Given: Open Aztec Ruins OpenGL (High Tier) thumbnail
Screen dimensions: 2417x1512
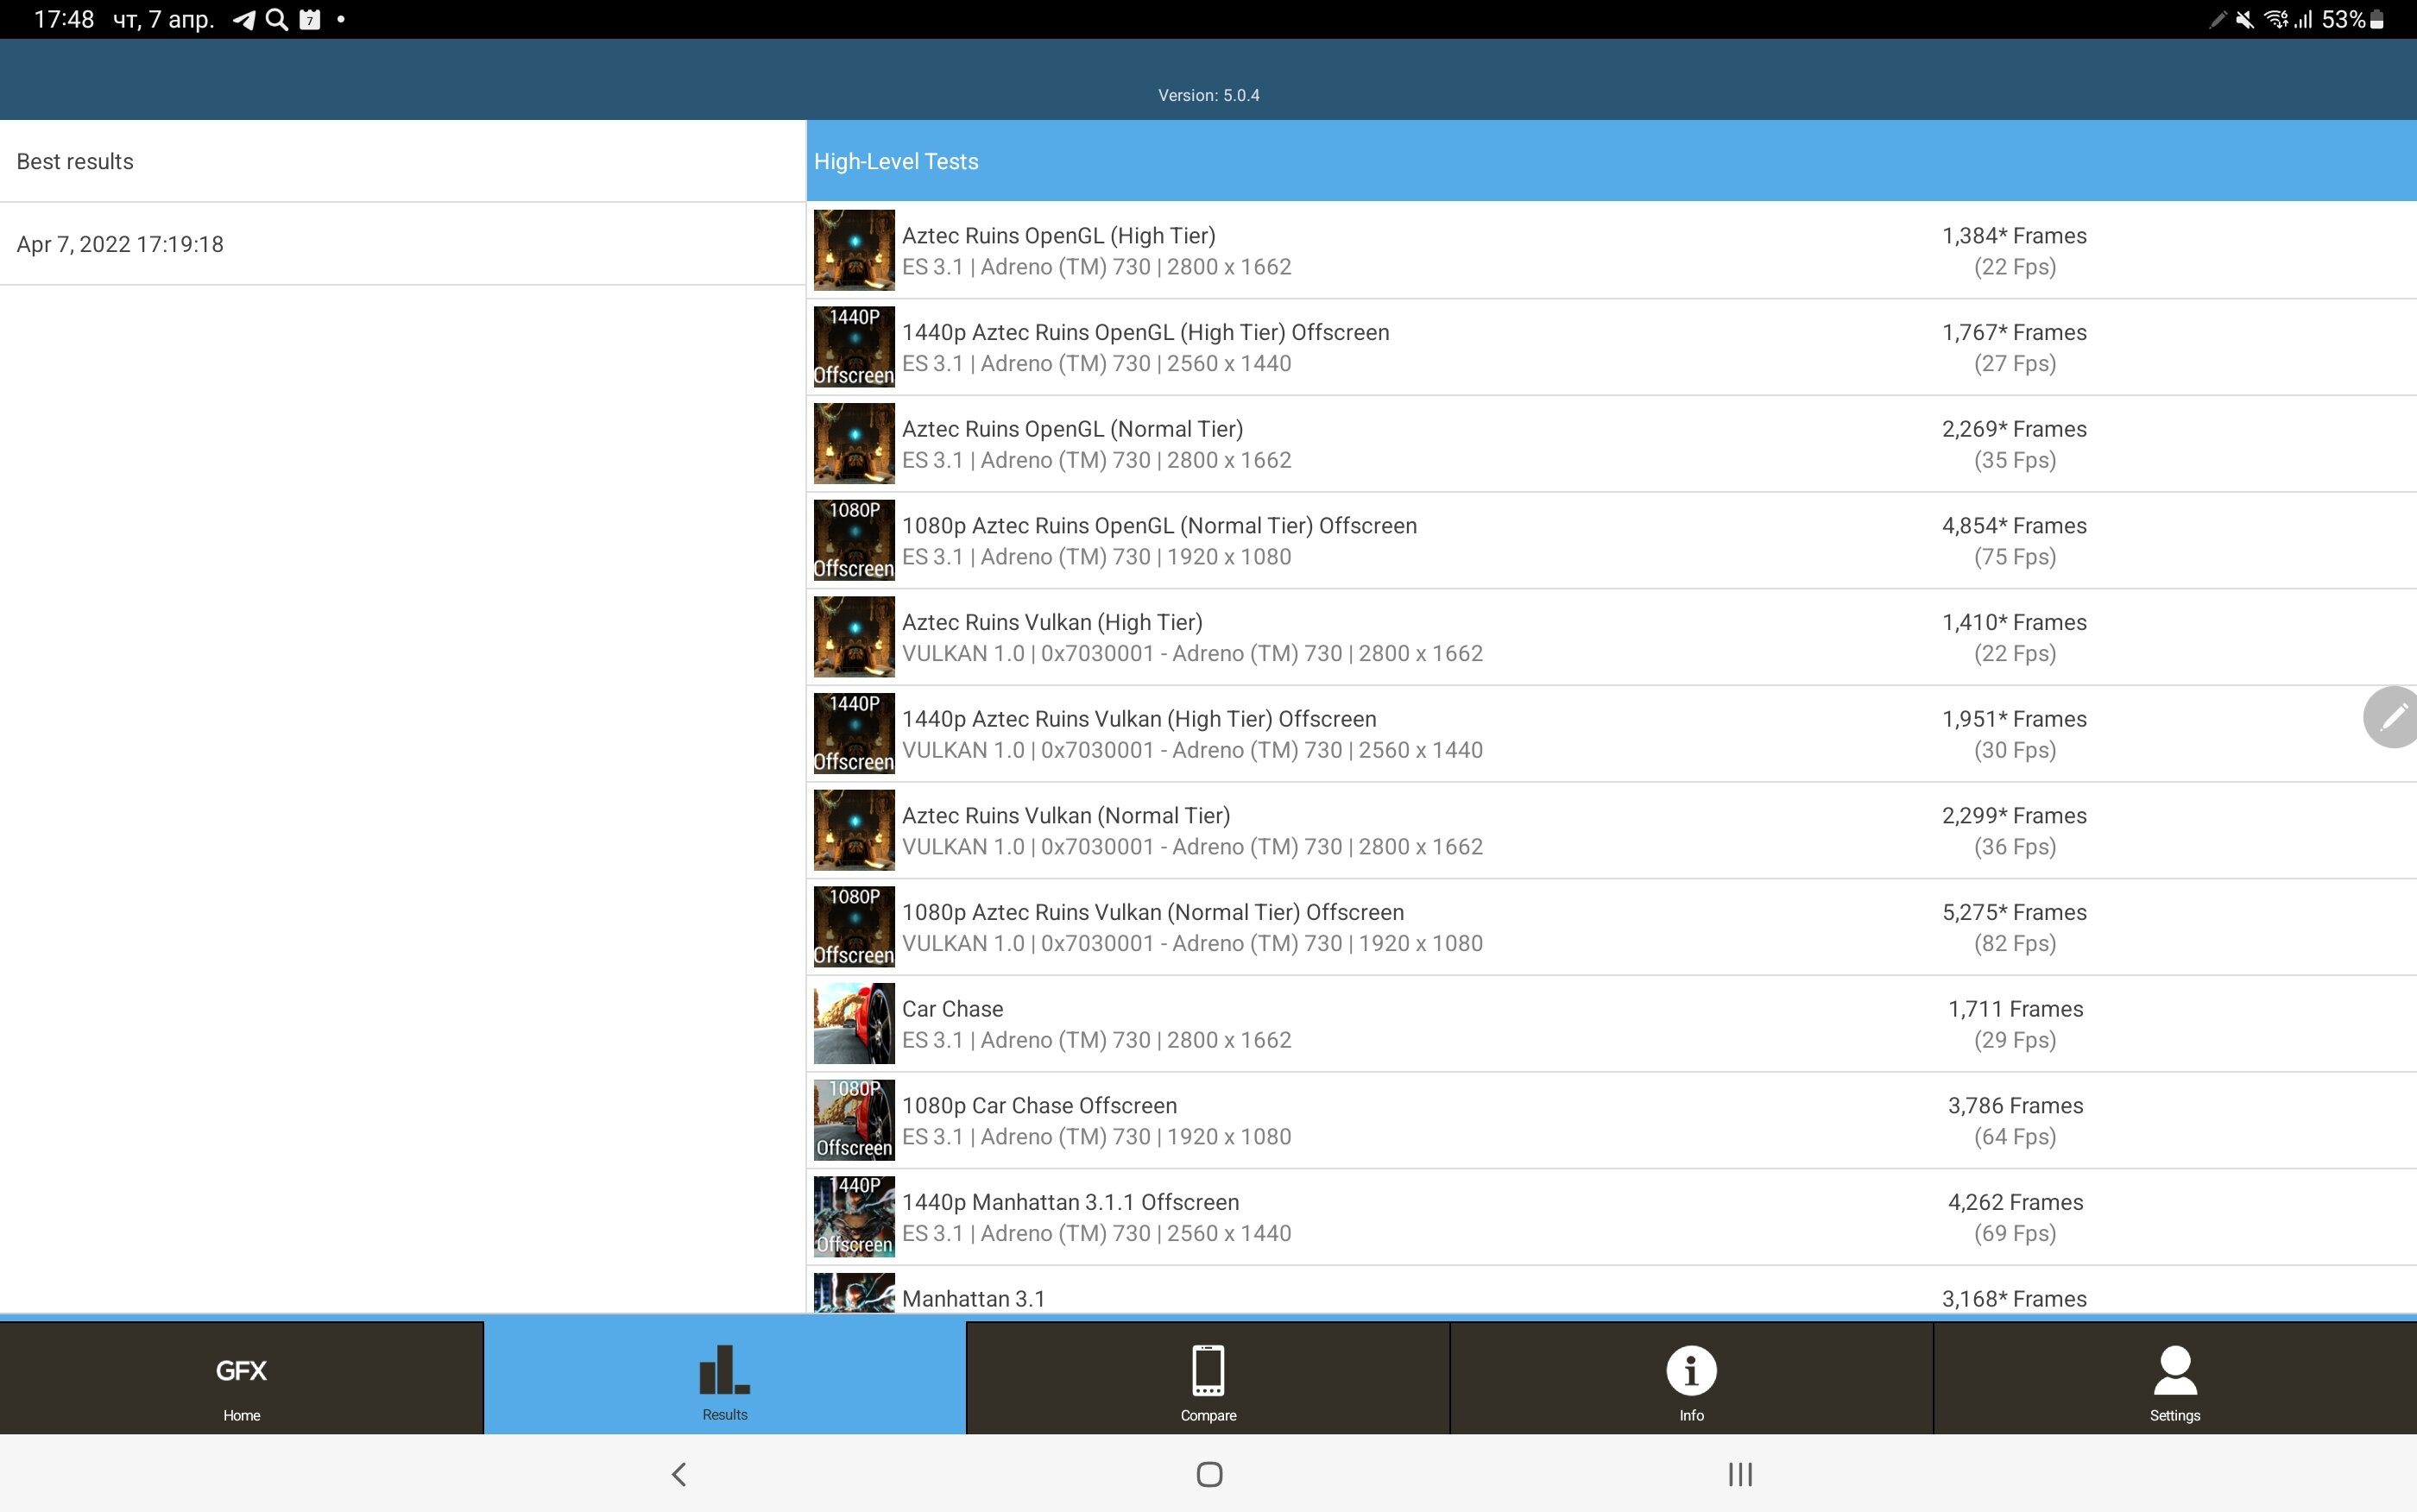Looking at the screenshot, I should tap(854, 250).
